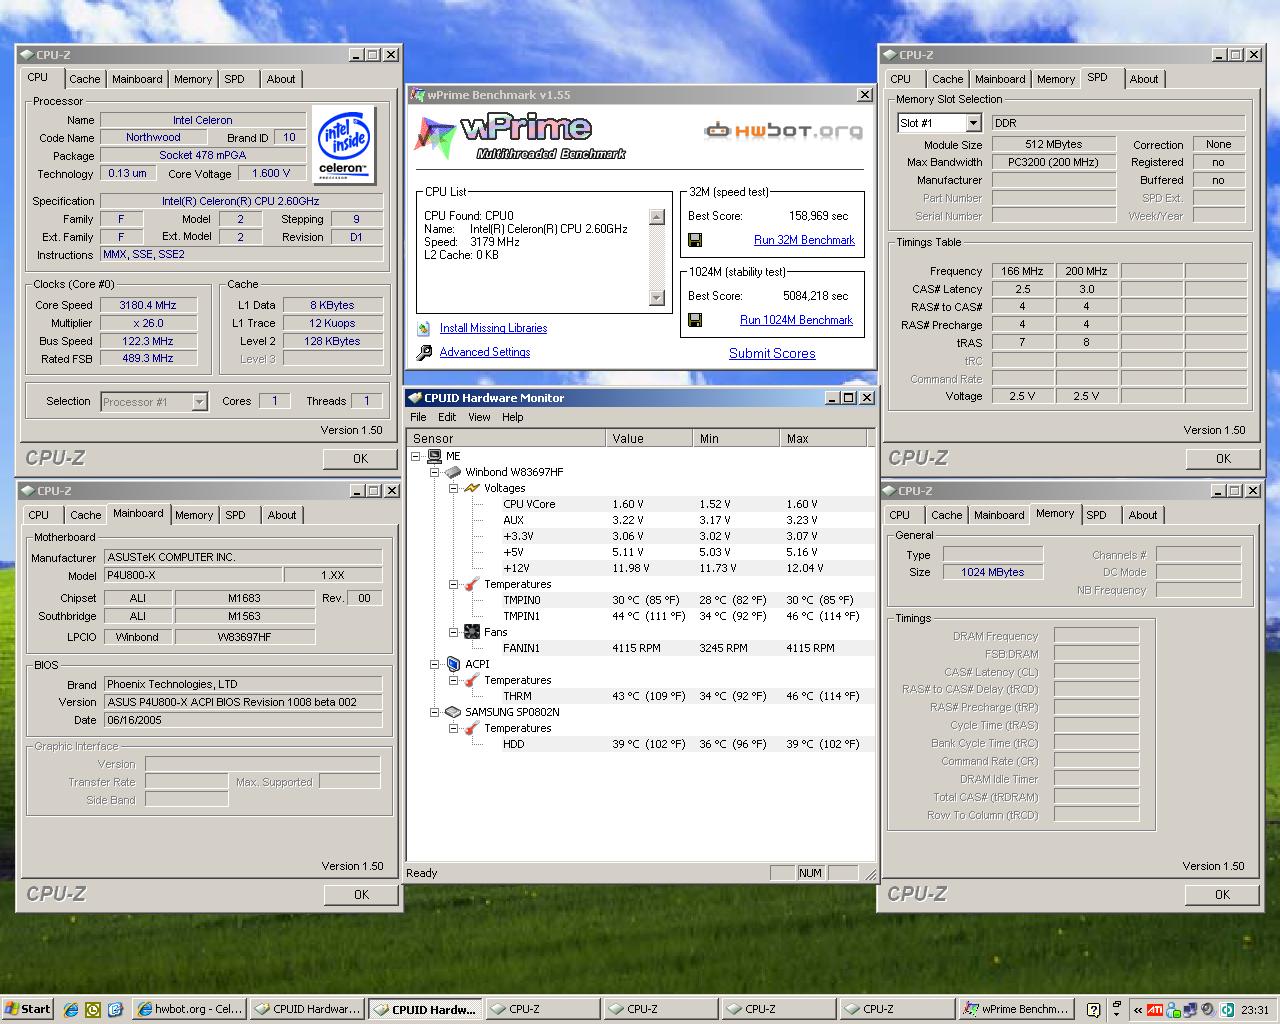Click the Fans icon in the sensor tree

coord(472,632)
